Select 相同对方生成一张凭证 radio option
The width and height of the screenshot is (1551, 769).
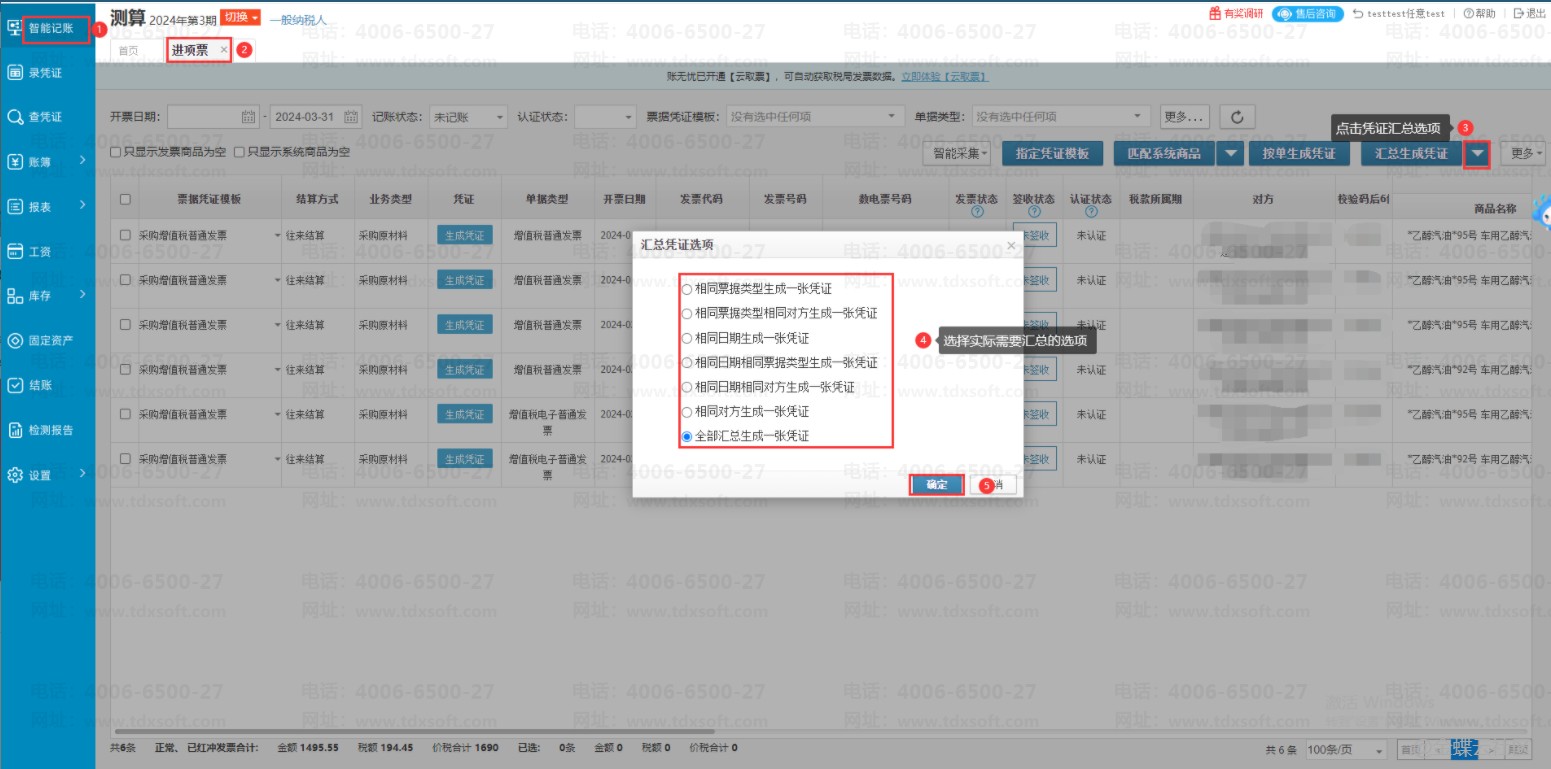coord(686,412)
